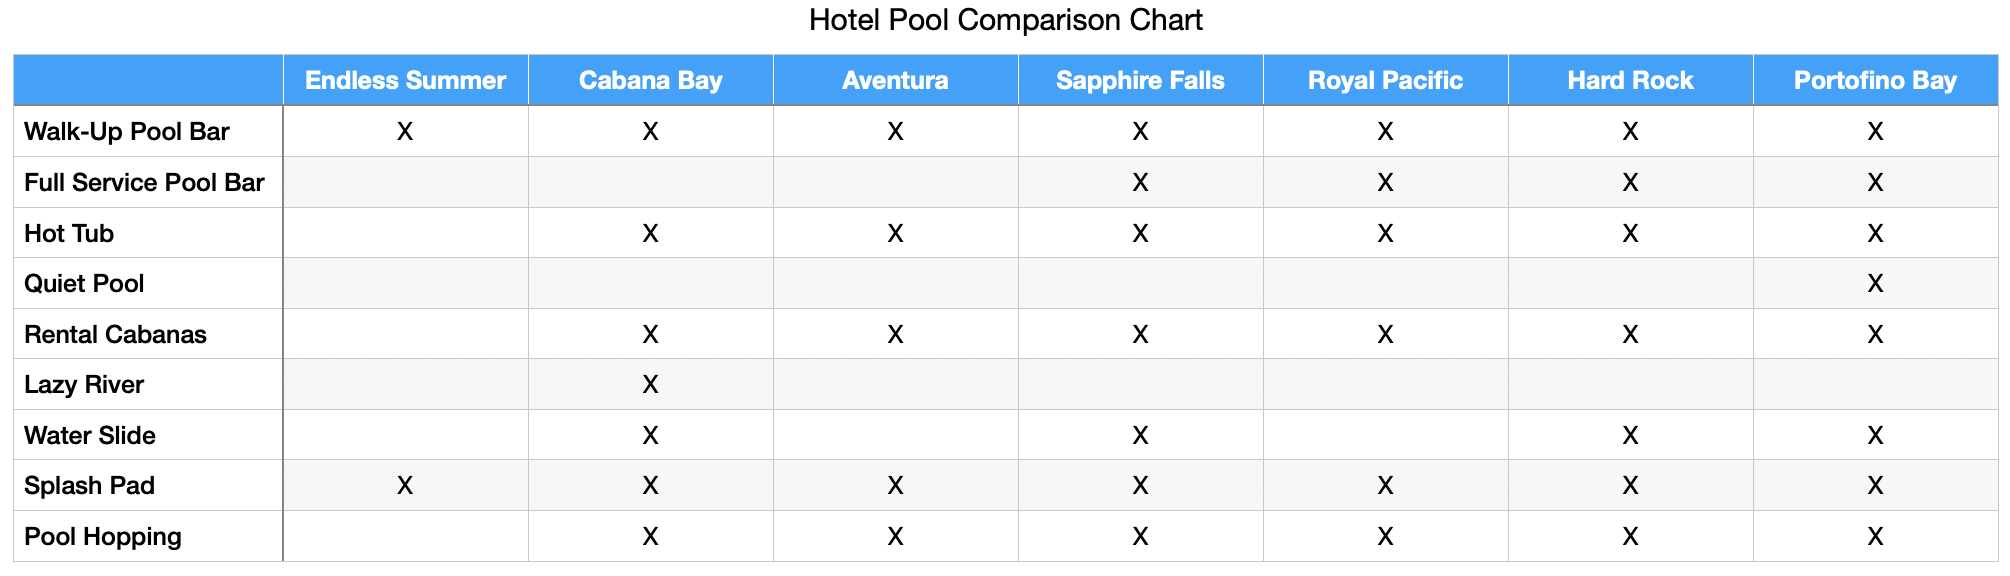Select the Quiet Pool X under Portofino Bay

coord(1875,283)
